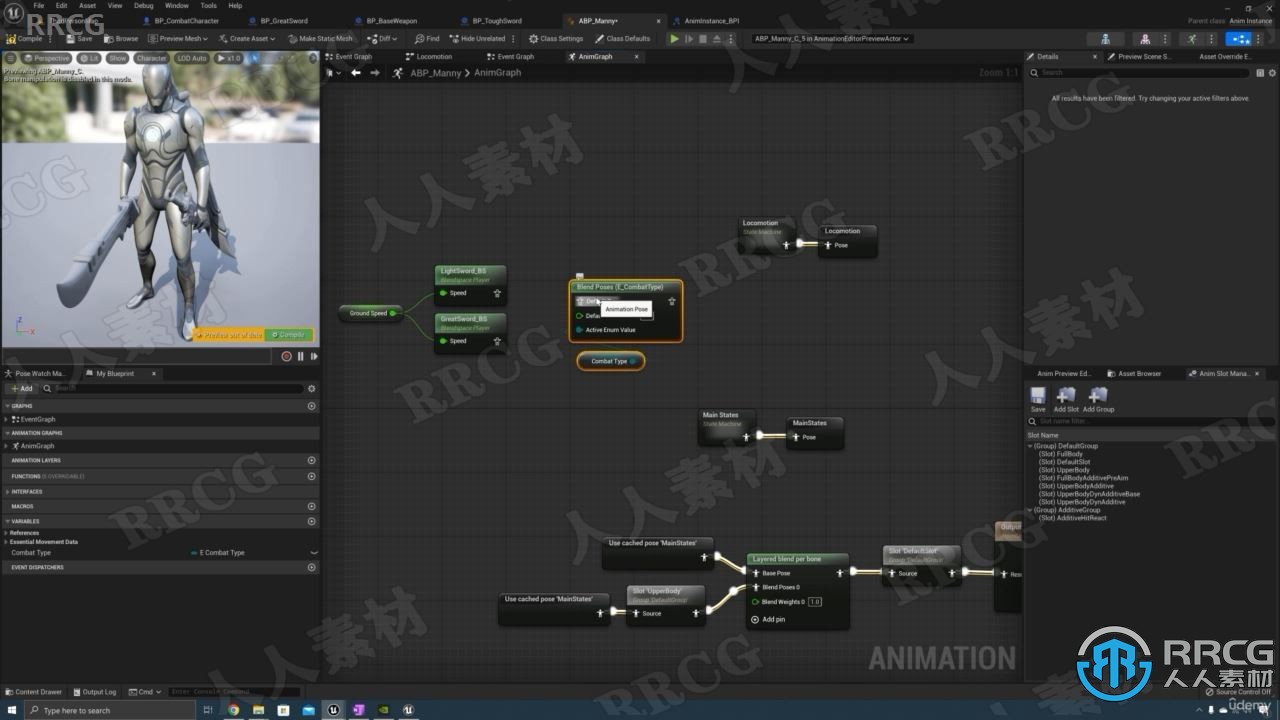Switch to skeletal mesh editor mode

1145,38
